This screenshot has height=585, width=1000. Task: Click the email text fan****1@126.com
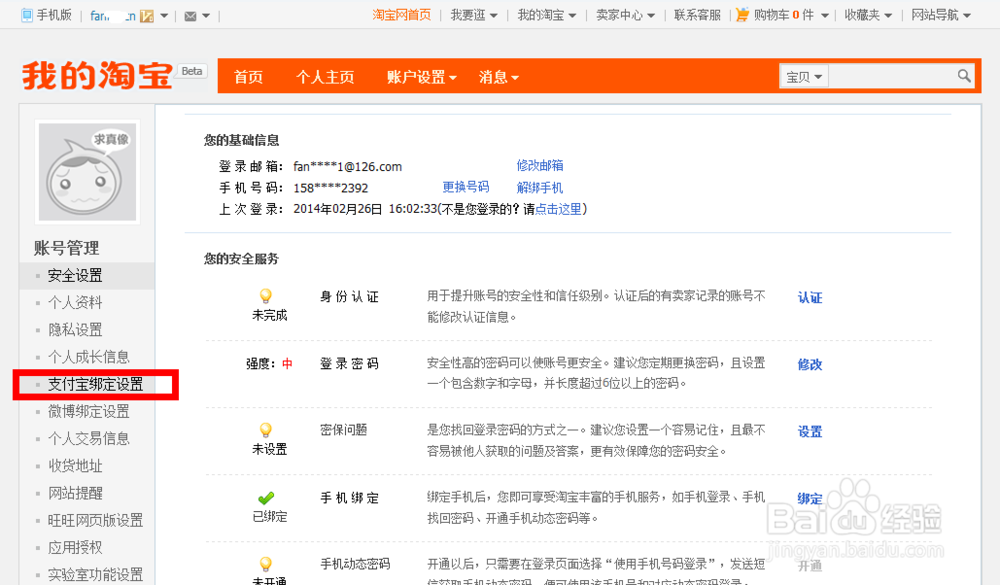[348, 167]
